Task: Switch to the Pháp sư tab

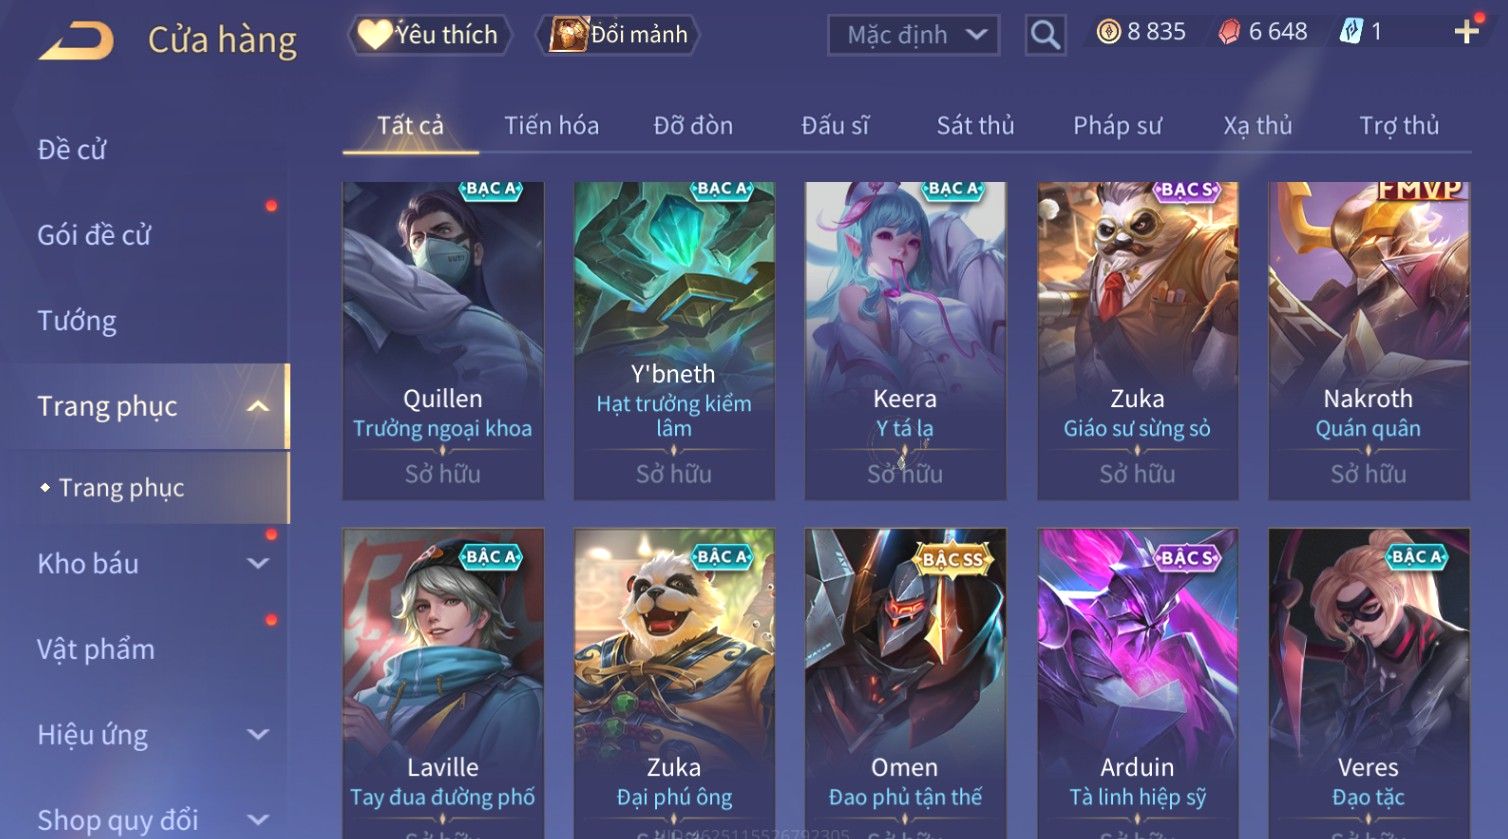Action: [x=1117, y=126]
